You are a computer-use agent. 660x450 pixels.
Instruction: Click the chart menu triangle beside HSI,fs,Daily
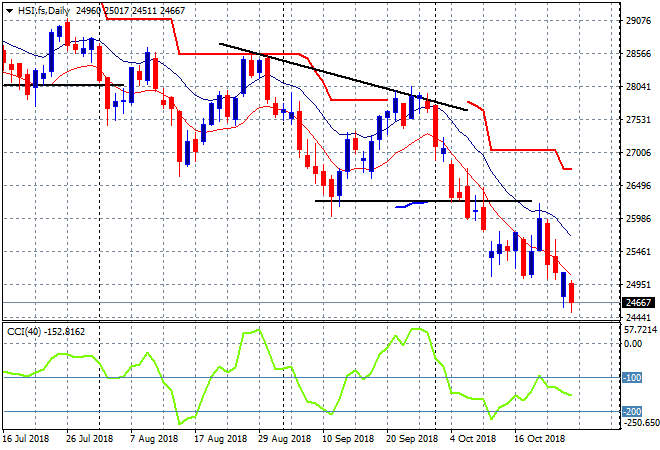9,11
